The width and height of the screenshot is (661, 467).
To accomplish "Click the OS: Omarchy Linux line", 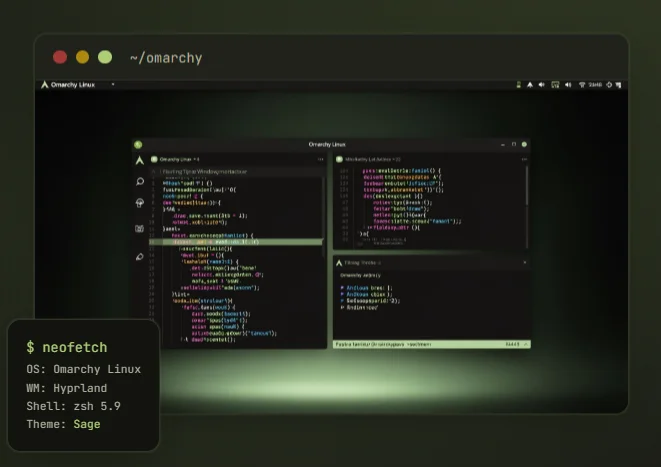I will [83, 369].
